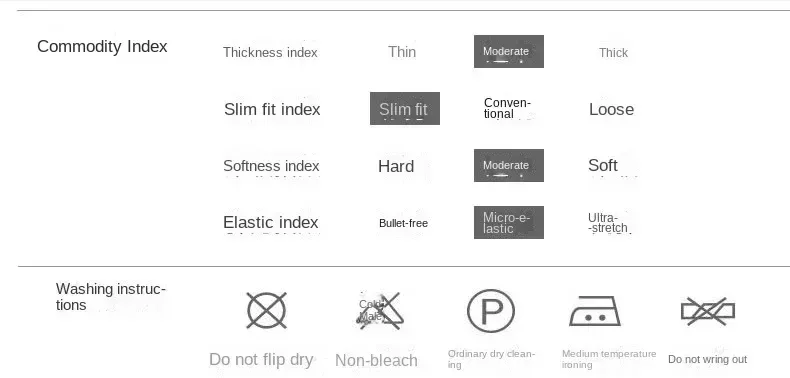Screen dimensions: 790x378
Task: Select the Micro-elastic option
Action: 509,222
